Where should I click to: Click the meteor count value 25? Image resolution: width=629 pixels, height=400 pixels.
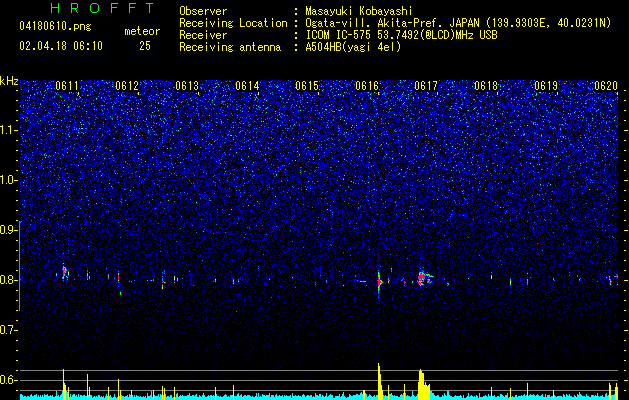coord(145,46)
